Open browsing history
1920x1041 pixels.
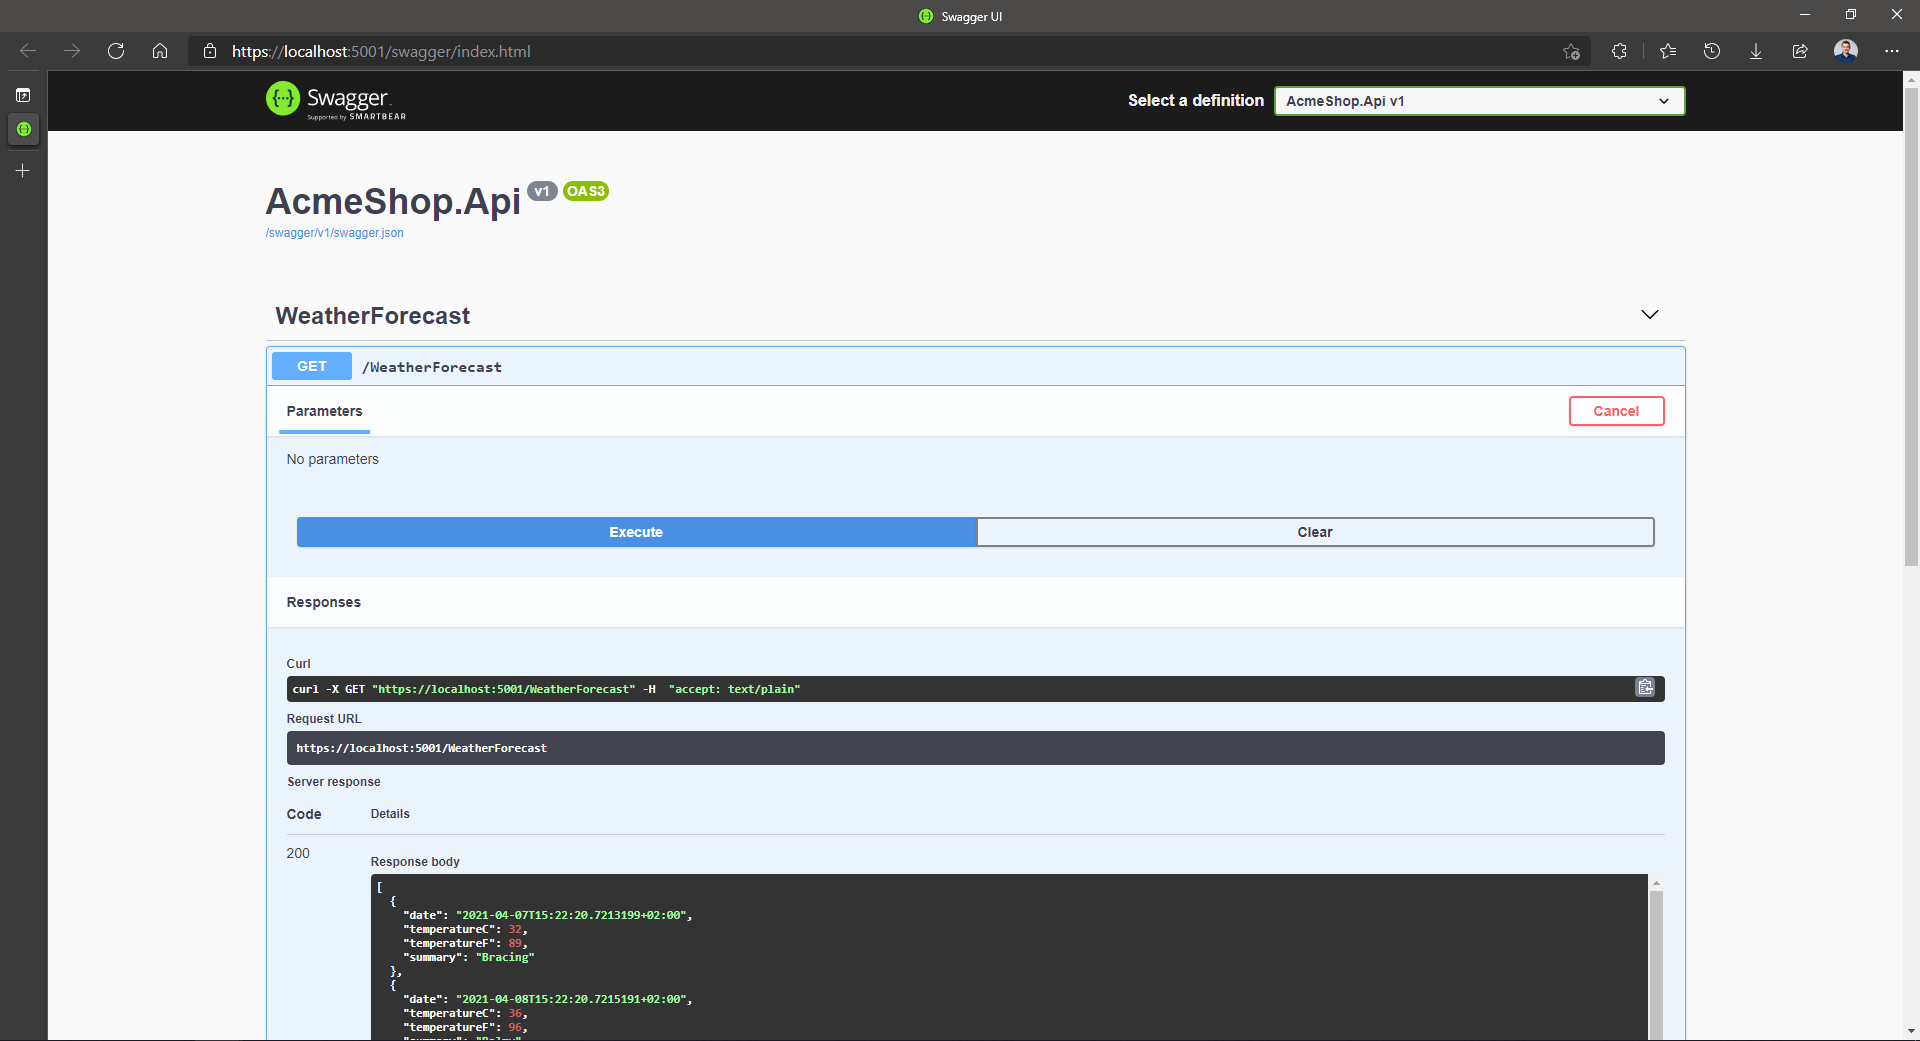(x=1712, y=51)
